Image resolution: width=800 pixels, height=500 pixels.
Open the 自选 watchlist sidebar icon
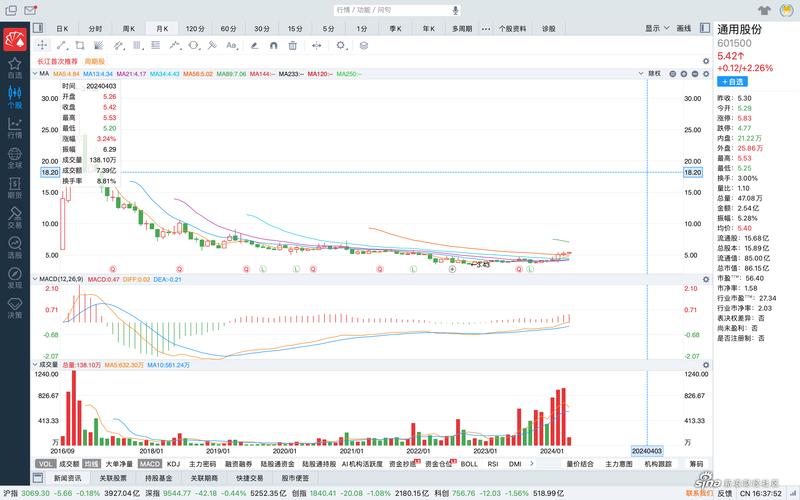[x=15, y=69]
